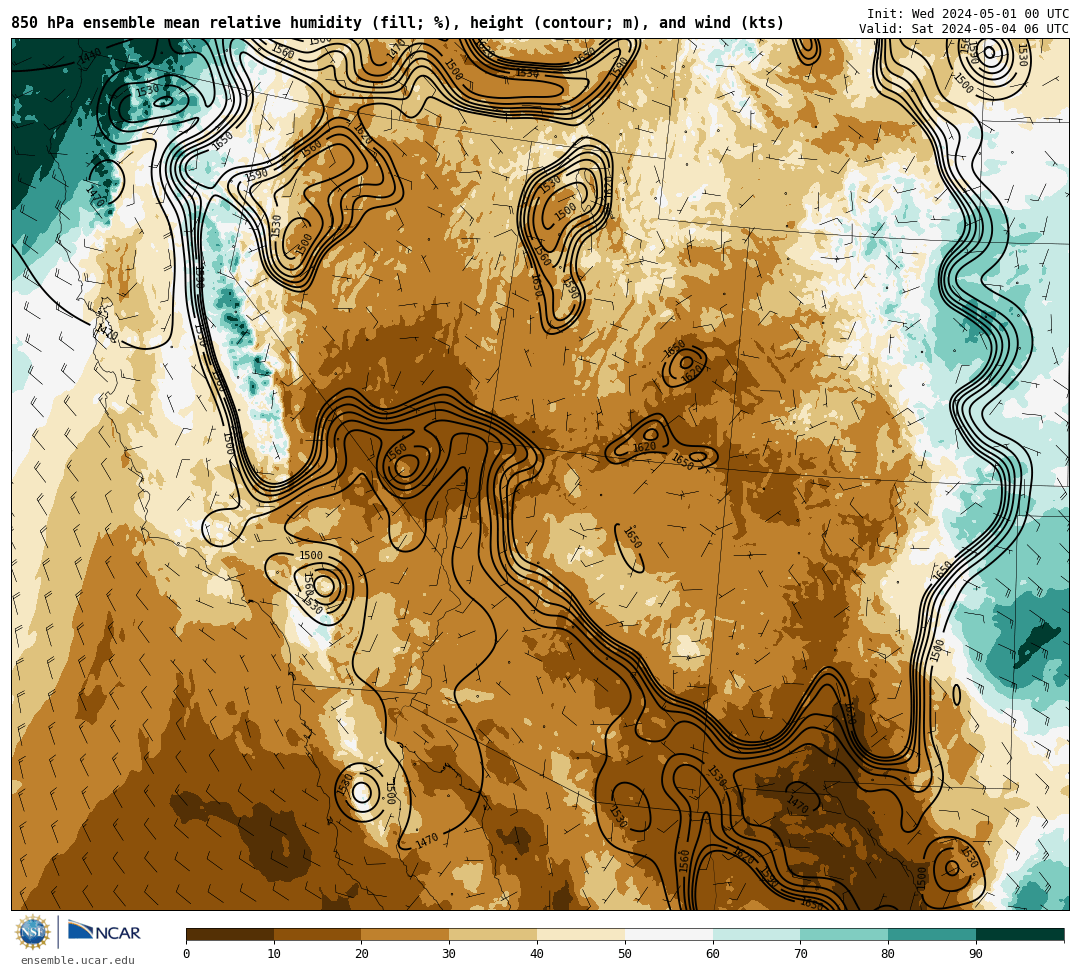Screen dimensions: 1080x973
Task: Click the colorbar tick label '50'
Action: (x=625, y=954)
